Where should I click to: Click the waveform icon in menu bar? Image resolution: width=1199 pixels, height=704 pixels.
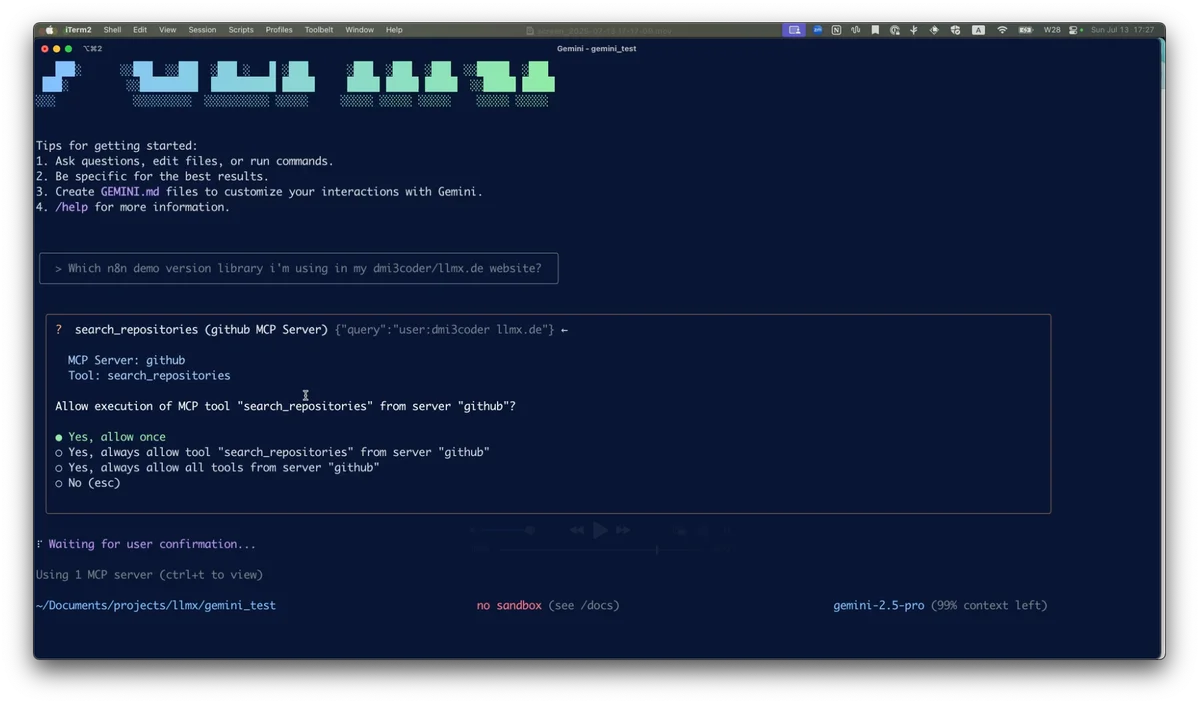(x=856, y=30)
